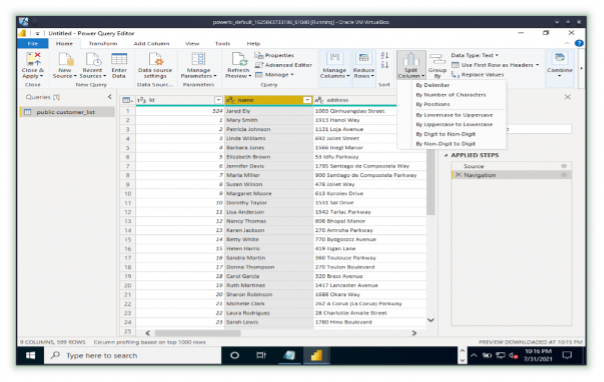
Task: Click the sort ascending icon
Action: point(384,55)
